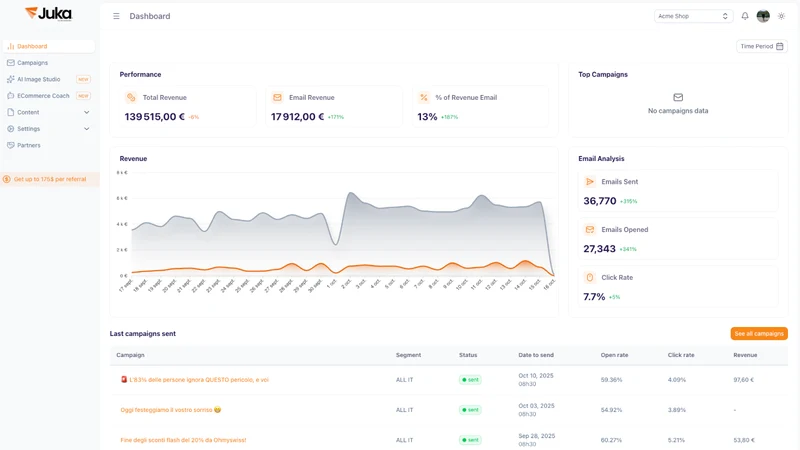The height and width of the screenshot is (450, 800).
Task: Click the Dashboard chart icon
Action: [x=11, y=46]
